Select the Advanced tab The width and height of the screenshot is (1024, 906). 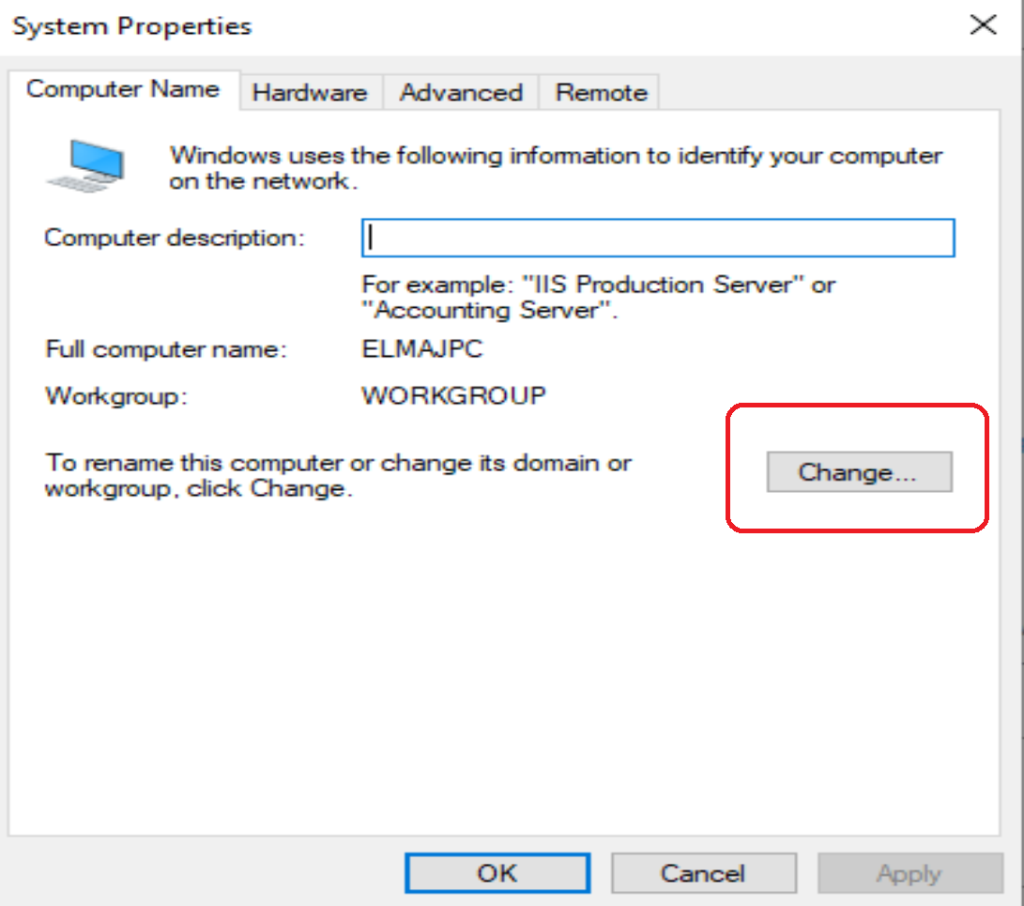[x=461, y=93]
